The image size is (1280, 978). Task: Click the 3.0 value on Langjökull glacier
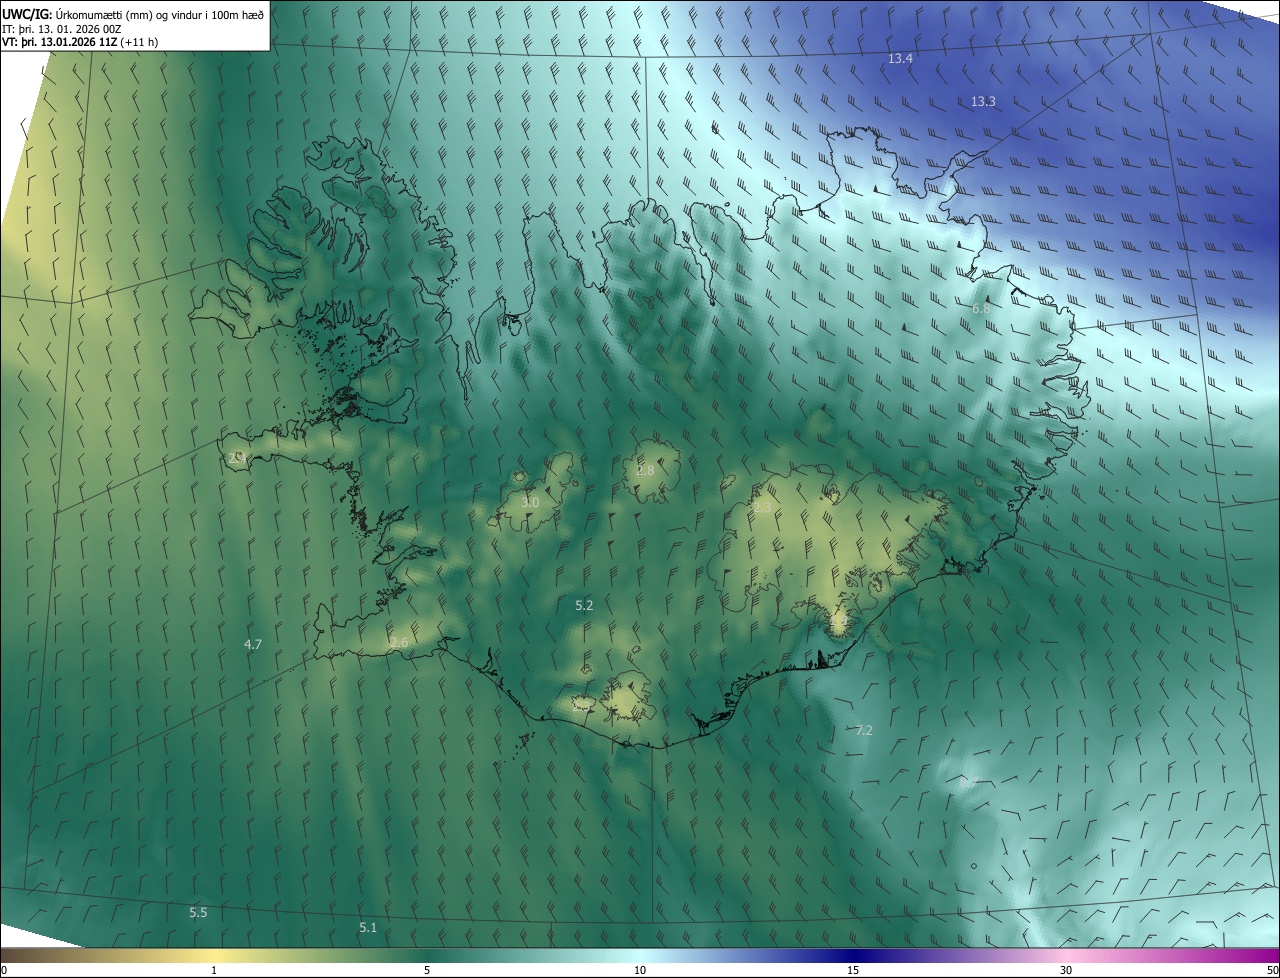click(530, 502)
